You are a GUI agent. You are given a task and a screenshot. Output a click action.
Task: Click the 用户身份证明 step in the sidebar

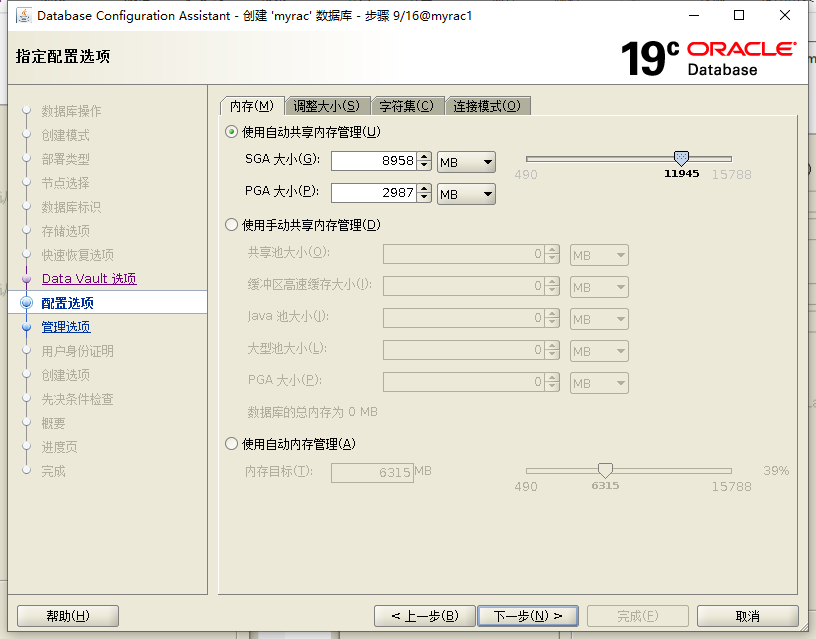click(x=78, y=351)
